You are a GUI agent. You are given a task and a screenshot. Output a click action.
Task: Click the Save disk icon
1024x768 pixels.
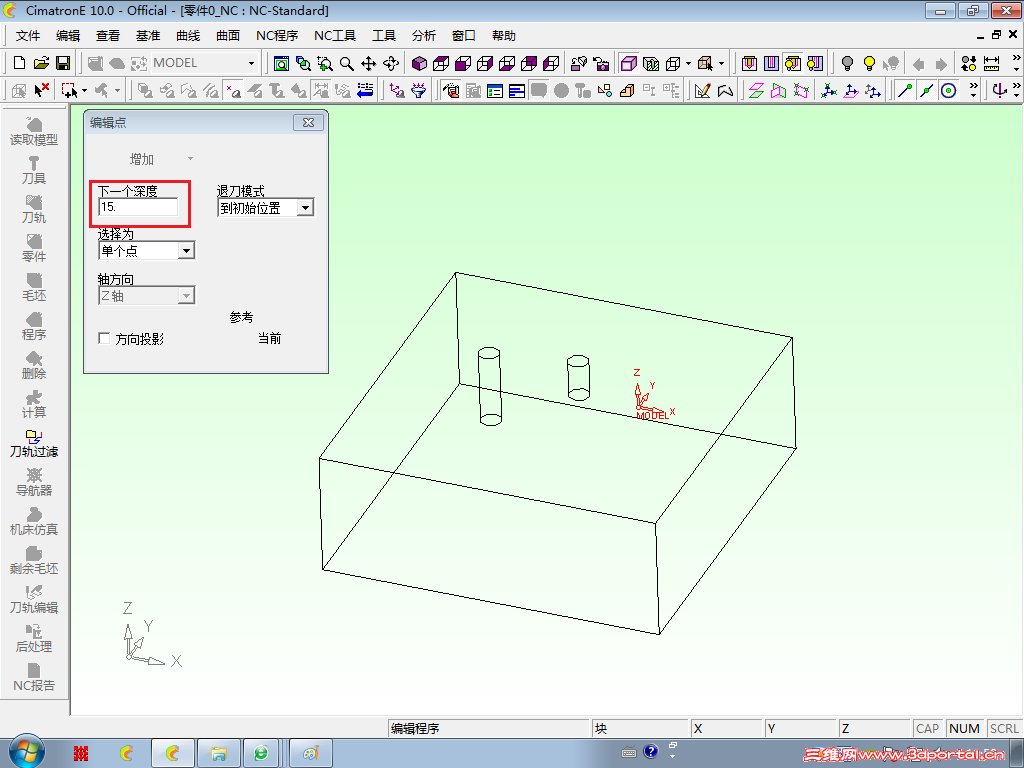tap(63, 63)
